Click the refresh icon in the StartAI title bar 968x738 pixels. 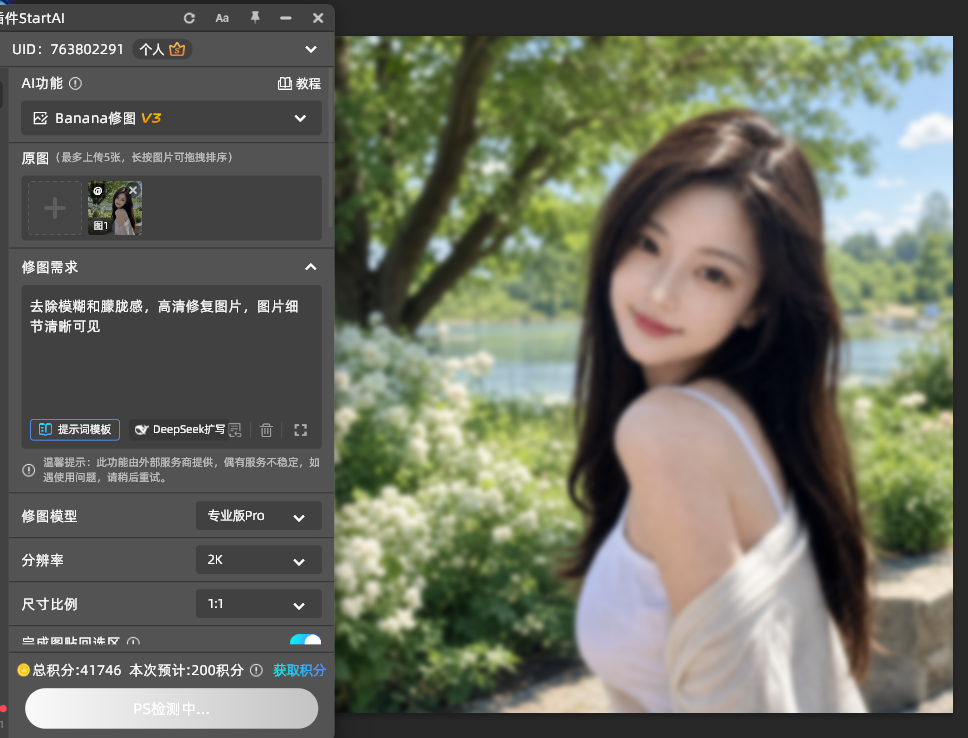point(190,19)
